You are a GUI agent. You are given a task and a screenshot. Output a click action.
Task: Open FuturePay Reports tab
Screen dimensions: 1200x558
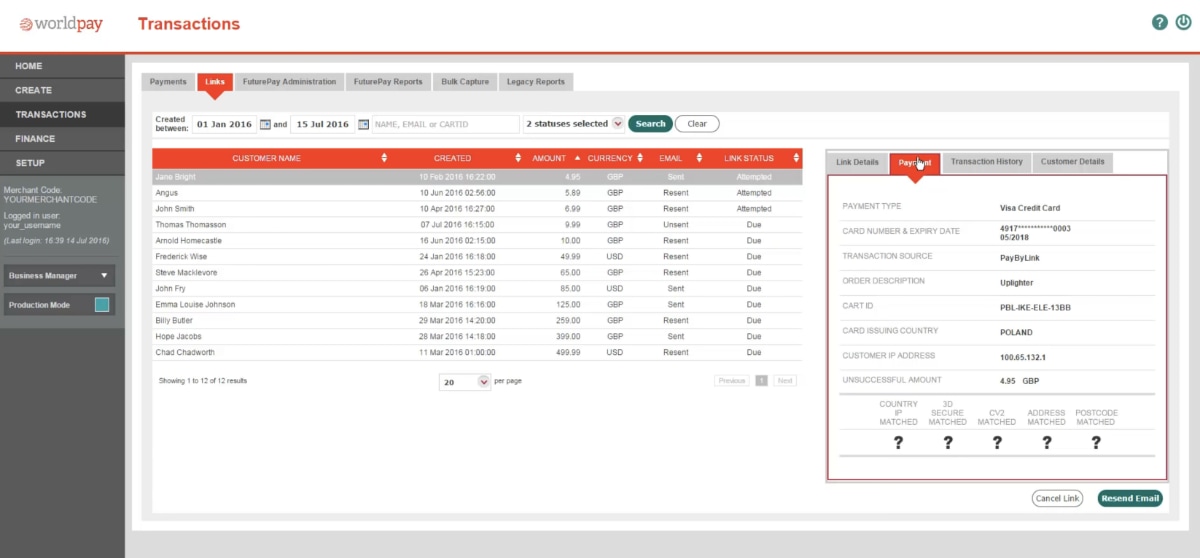pyautogui.click(x=388, y=82)
